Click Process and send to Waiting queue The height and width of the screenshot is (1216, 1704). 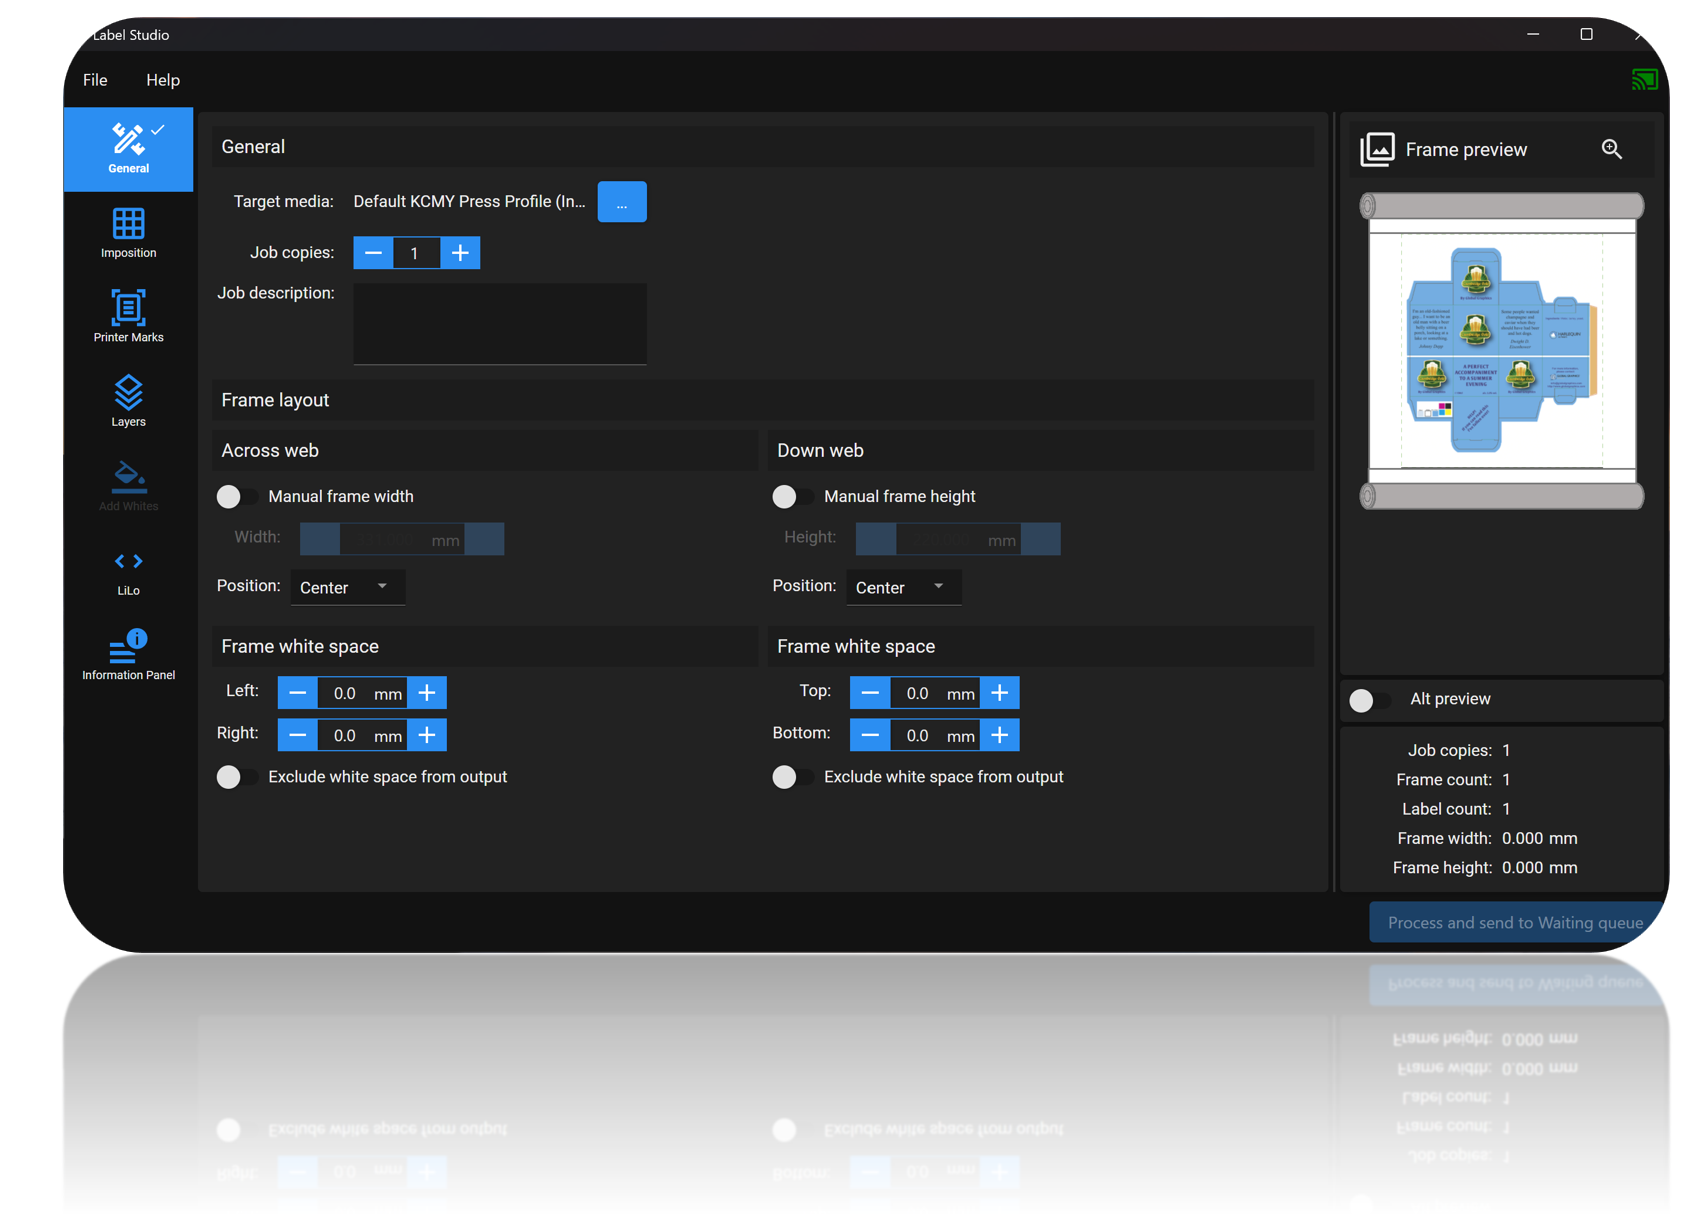pos(1515,922)
